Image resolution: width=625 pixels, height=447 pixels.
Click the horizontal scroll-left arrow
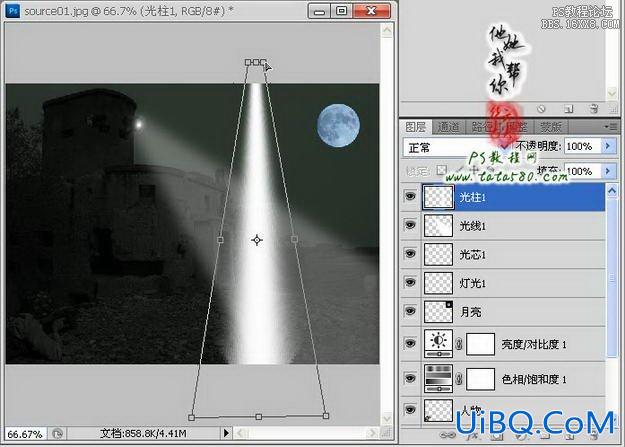click(x=240, y=433)
